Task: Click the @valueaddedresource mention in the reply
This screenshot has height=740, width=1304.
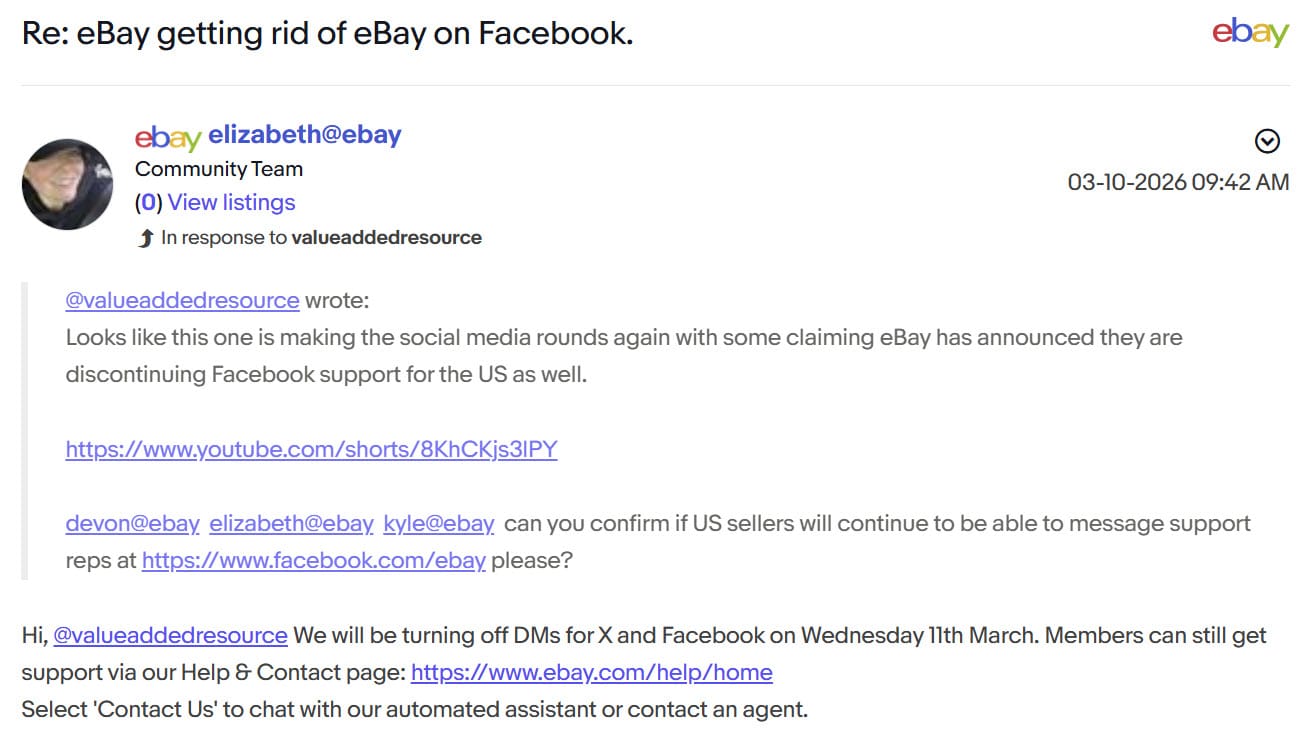Action: click(x=170, y=635)
